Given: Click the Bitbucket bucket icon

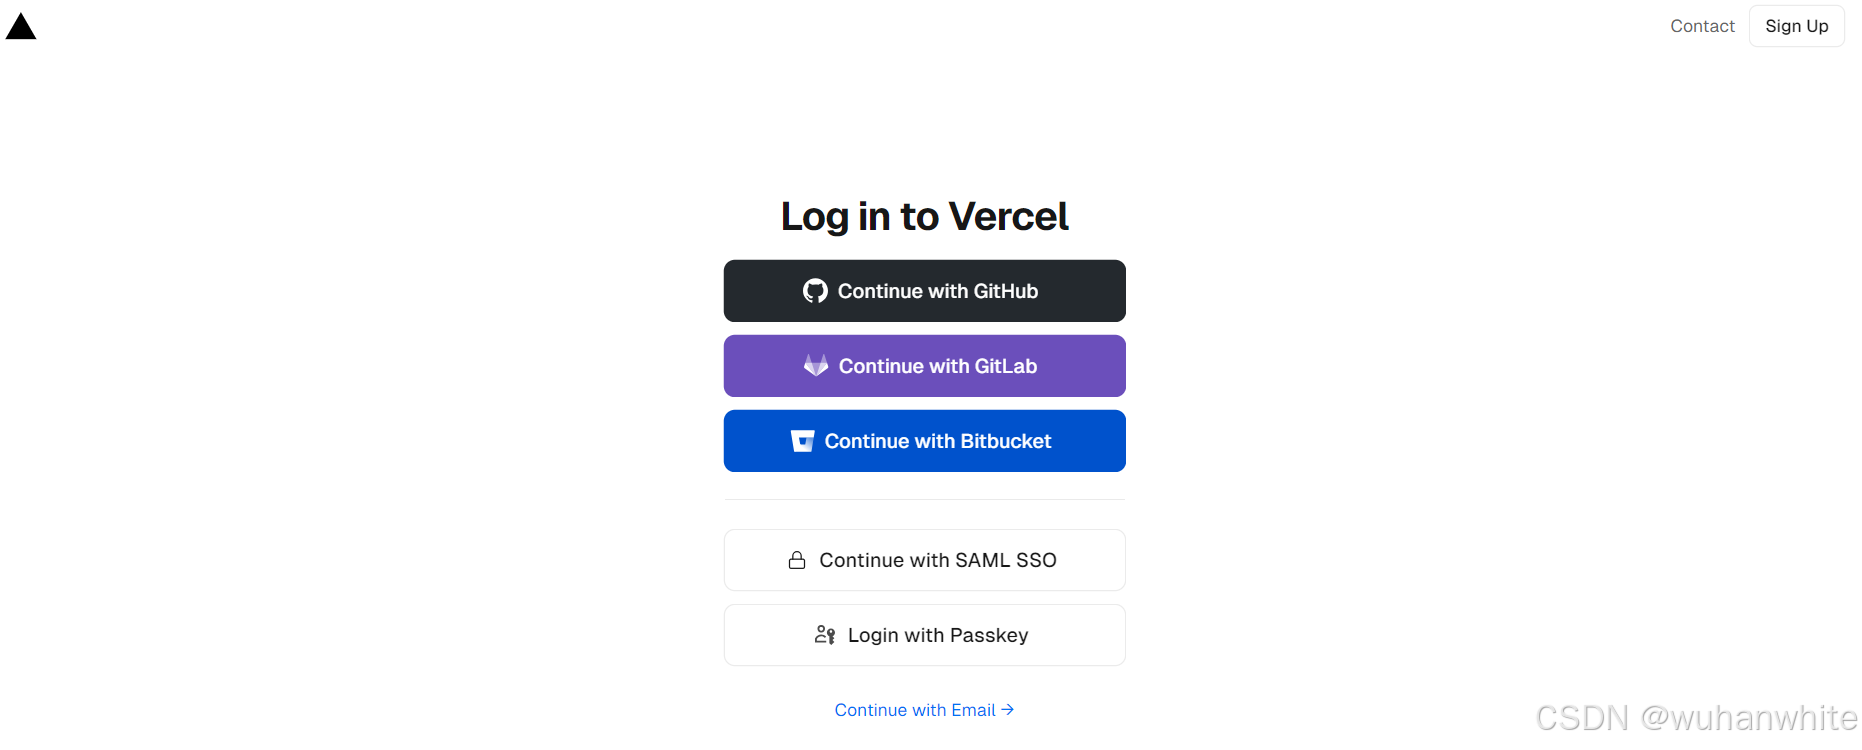Looking at the screenshot, I should pos(803,441).
